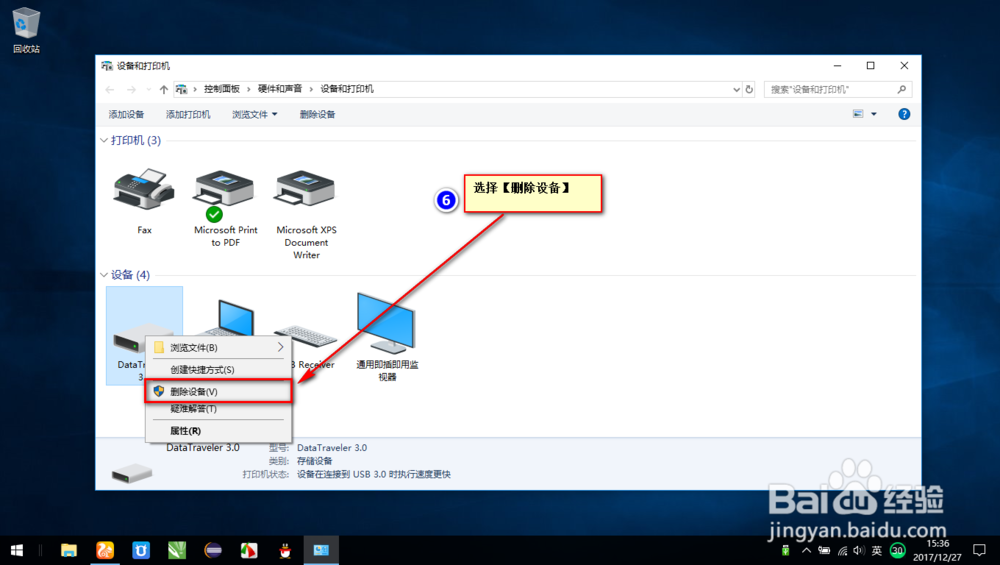Image resolution: width=1000 pixels, height=565 pixels.
Task: Click the volume speaker tray icon
Action: pyautogui.click(x=859, y=550)
